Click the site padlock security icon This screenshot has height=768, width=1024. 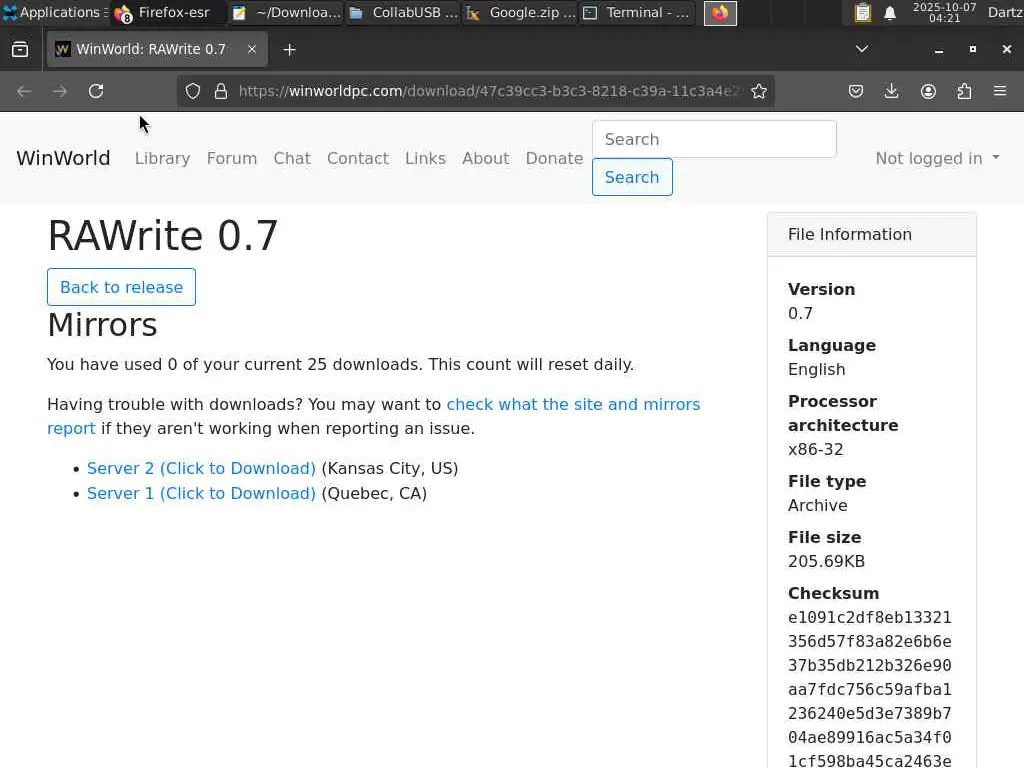point(221,91)
